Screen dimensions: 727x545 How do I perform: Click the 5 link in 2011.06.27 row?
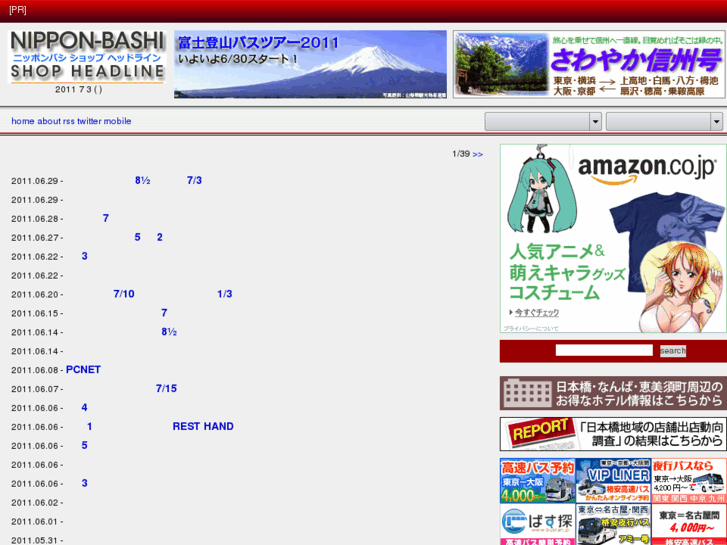tap(137, 237)
